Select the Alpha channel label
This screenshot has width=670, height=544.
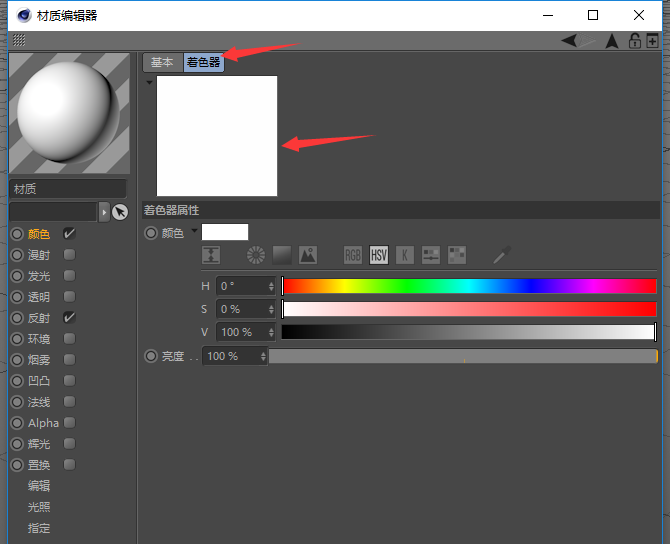(43, 423)
